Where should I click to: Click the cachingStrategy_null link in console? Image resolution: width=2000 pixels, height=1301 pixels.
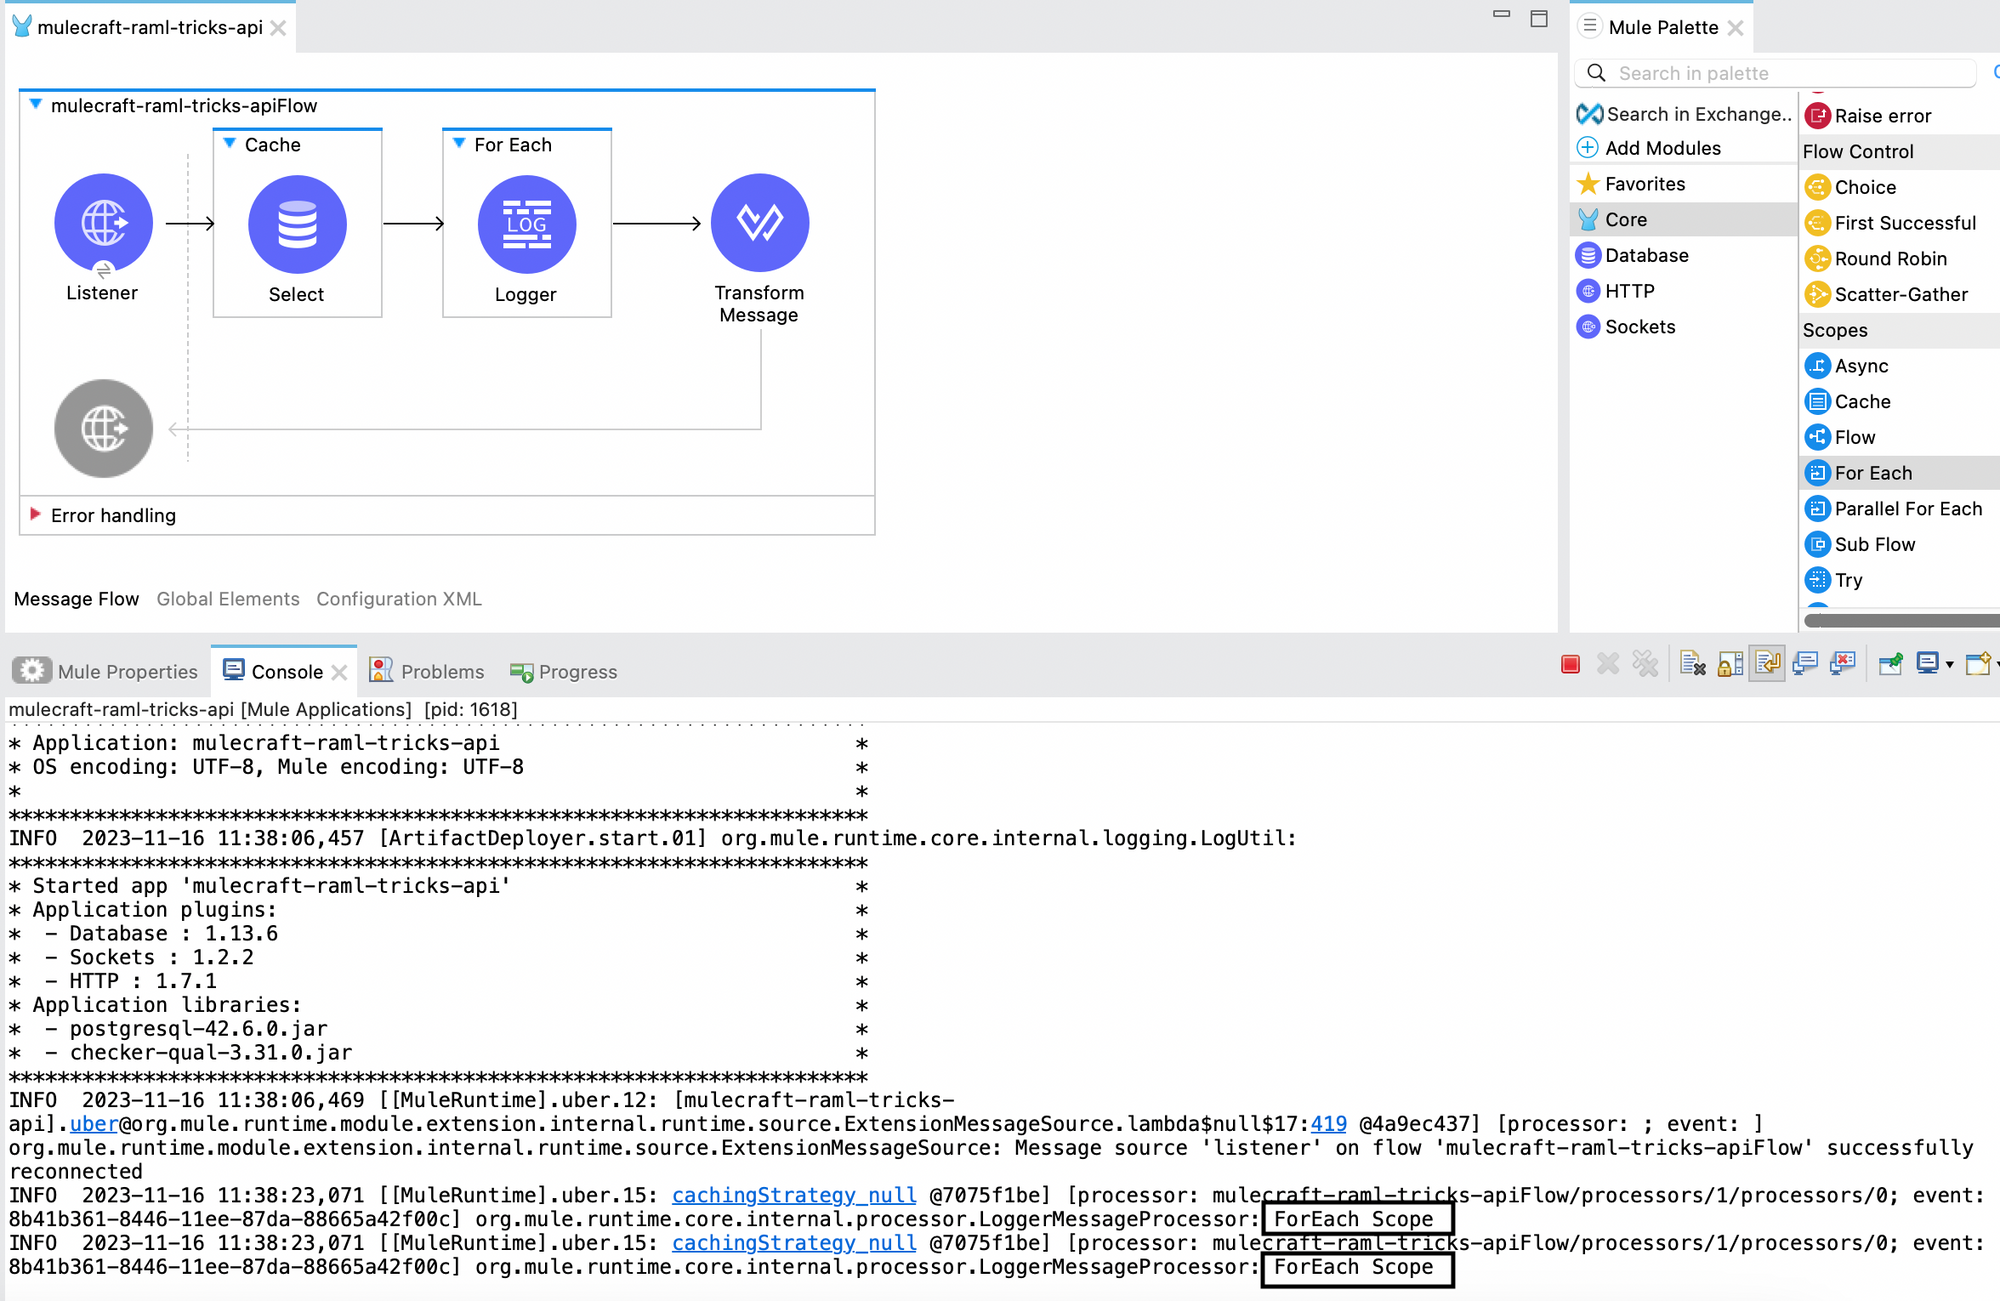pyautogui.click(x=793, y=1195)
